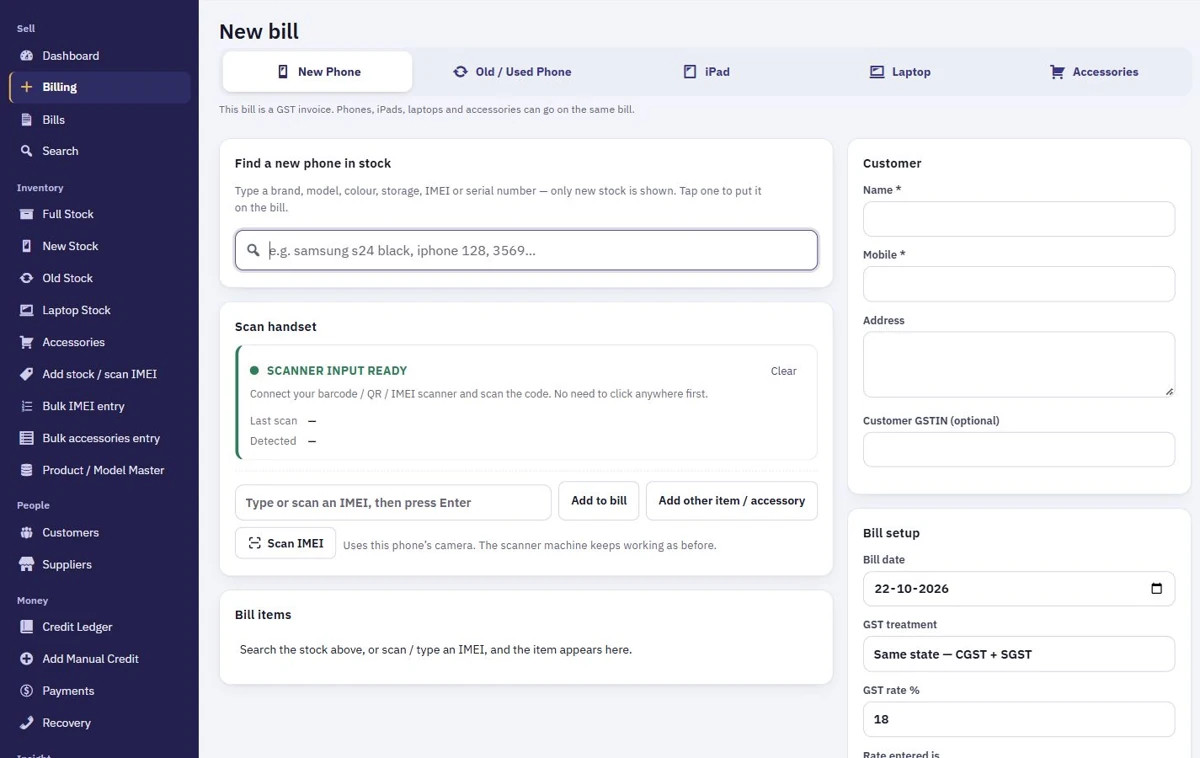Click the IMEI type or scan field

click(x=393, y=503)
